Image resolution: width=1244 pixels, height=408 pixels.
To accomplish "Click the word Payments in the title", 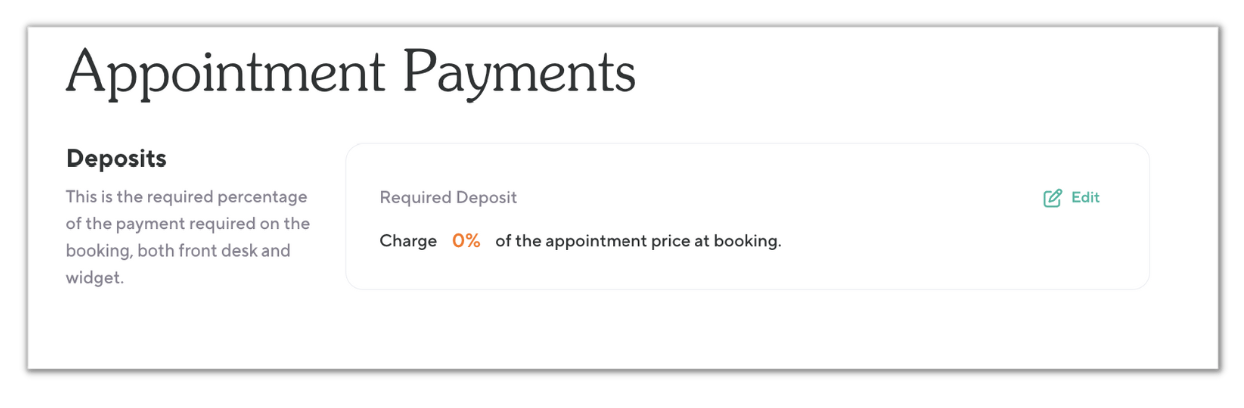I will point(519,73).
